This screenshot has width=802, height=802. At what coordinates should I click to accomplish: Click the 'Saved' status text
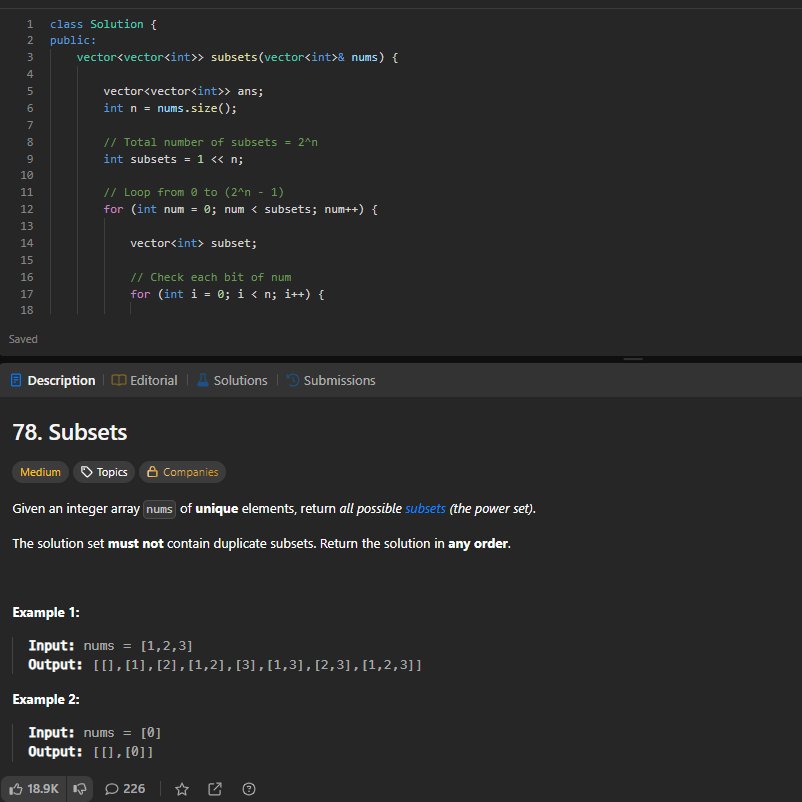pos(23,339)
